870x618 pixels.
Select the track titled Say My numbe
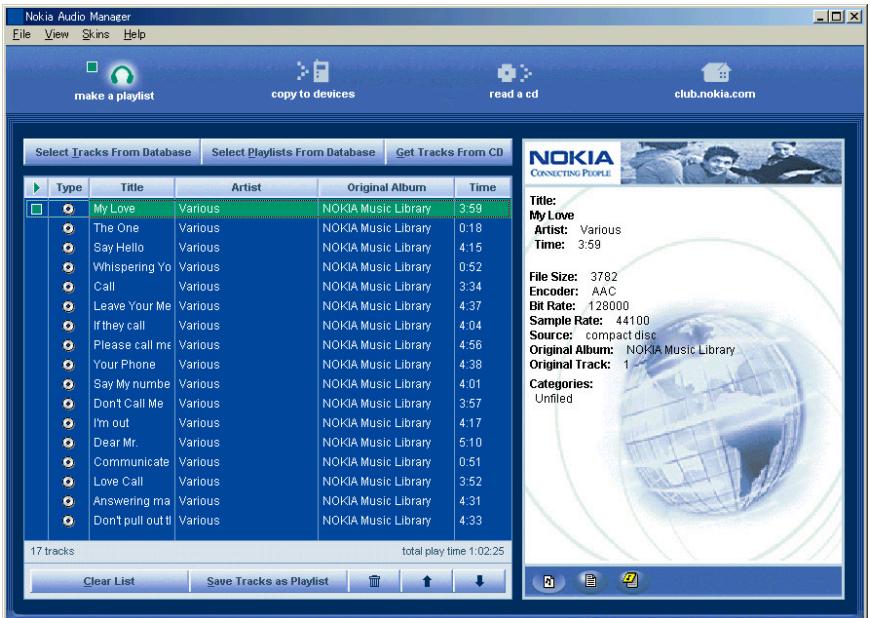click(131, 384)
